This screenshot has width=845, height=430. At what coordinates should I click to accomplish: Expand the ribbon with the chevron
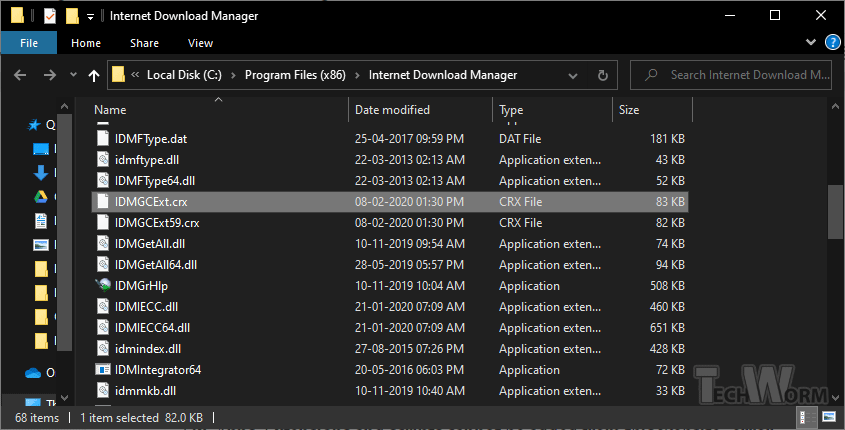[811, 42]
